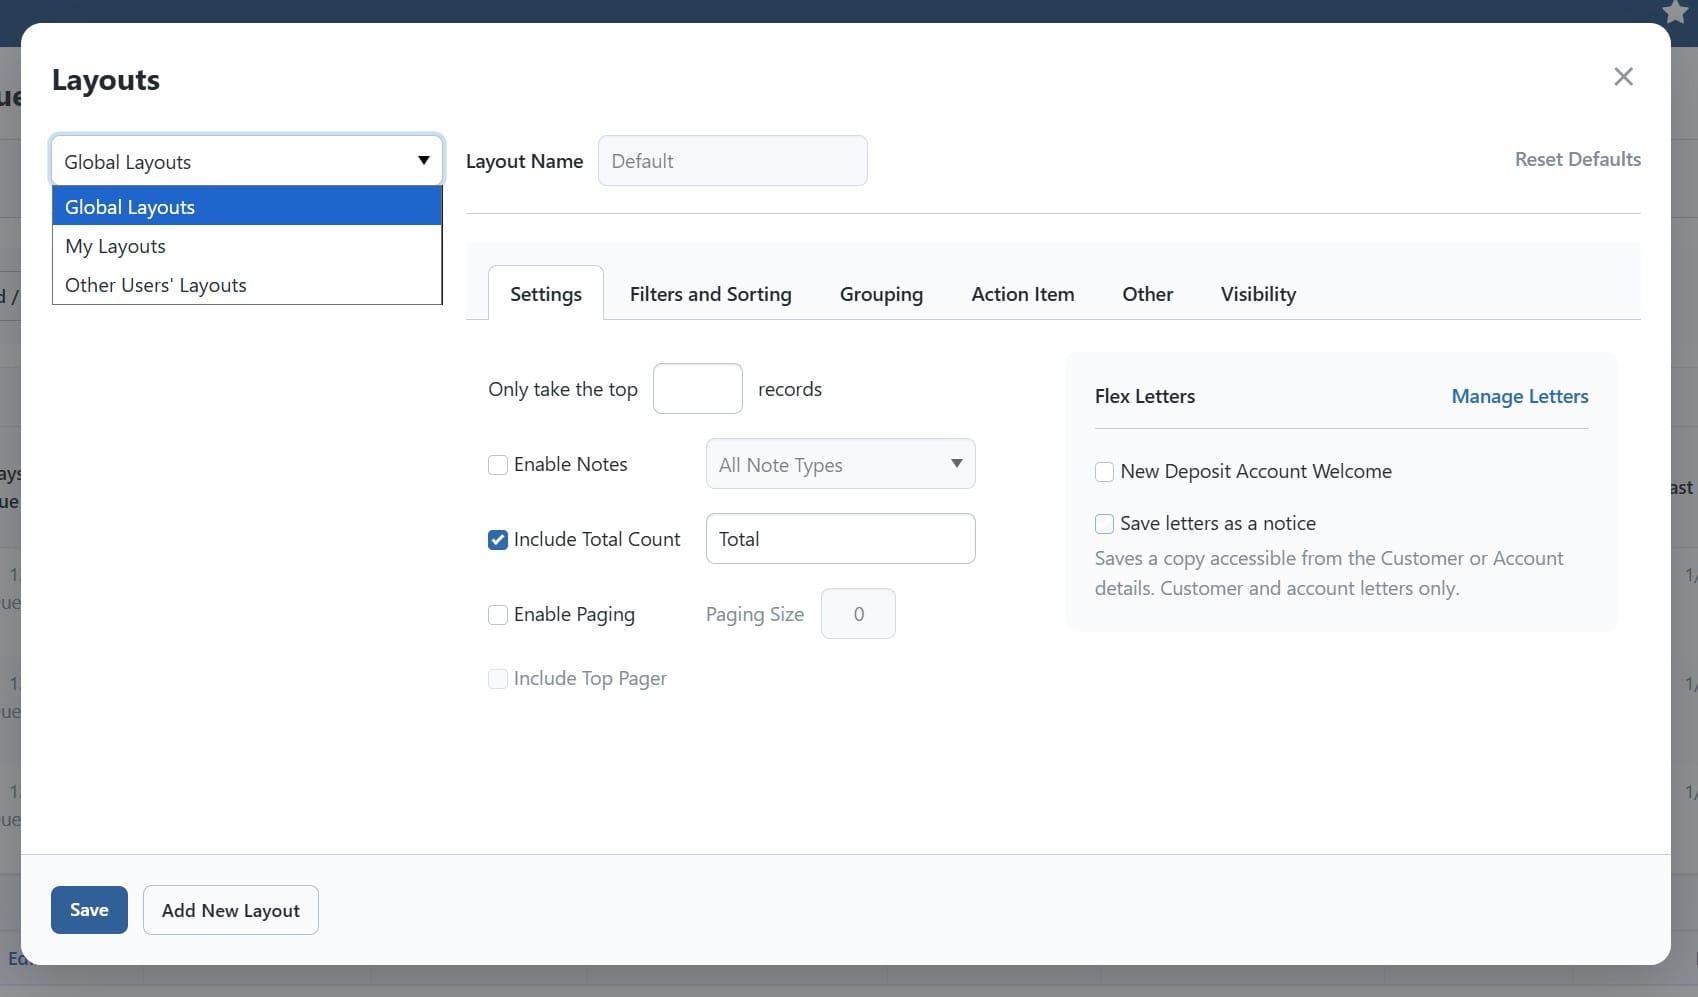Open the Manage Letters link
This screenshot has width=1698, height=997.
[1519, 396]
